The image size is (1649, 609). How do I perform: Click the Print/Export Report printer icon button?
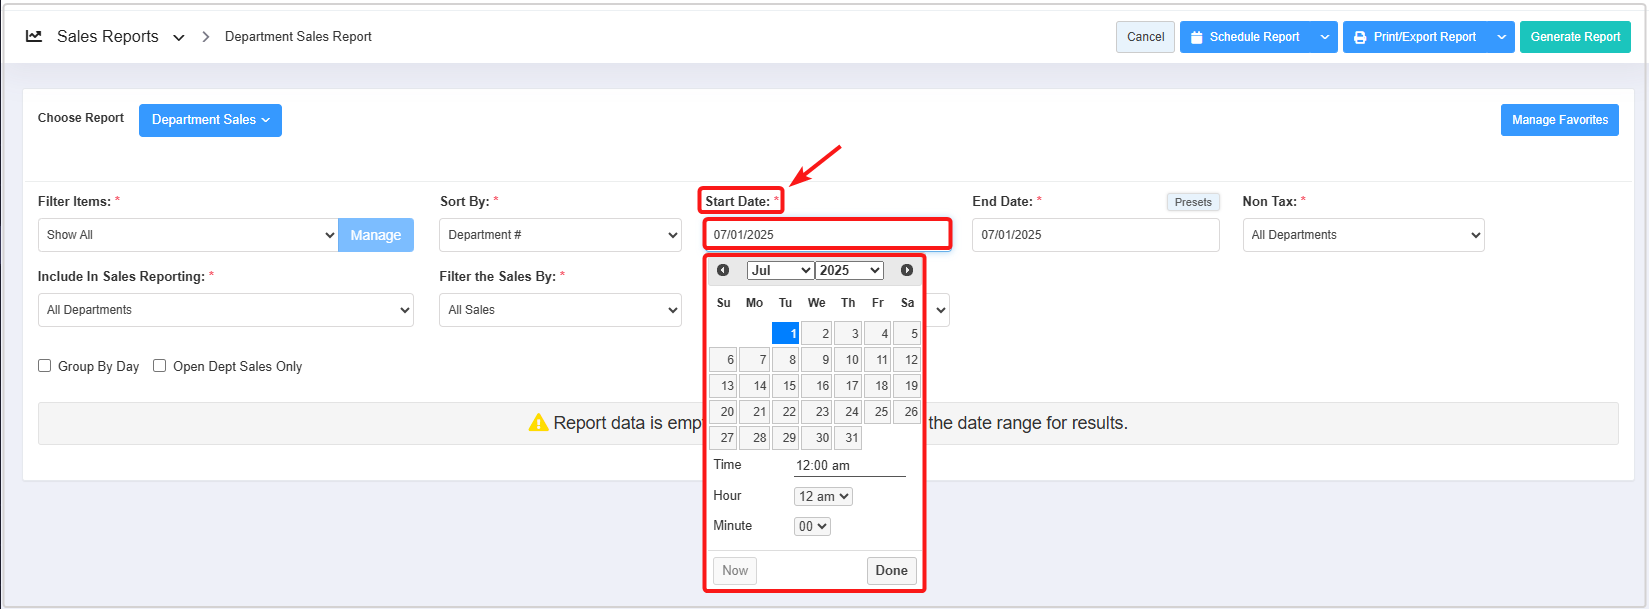[1414, 37]
